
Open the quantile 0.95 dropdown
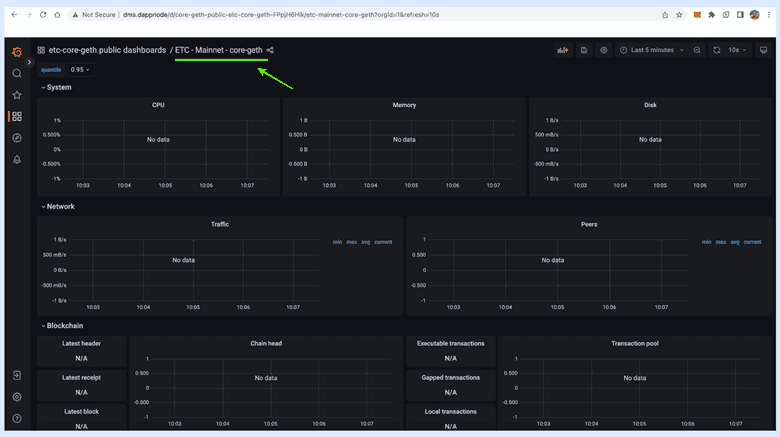pos(80,70)
